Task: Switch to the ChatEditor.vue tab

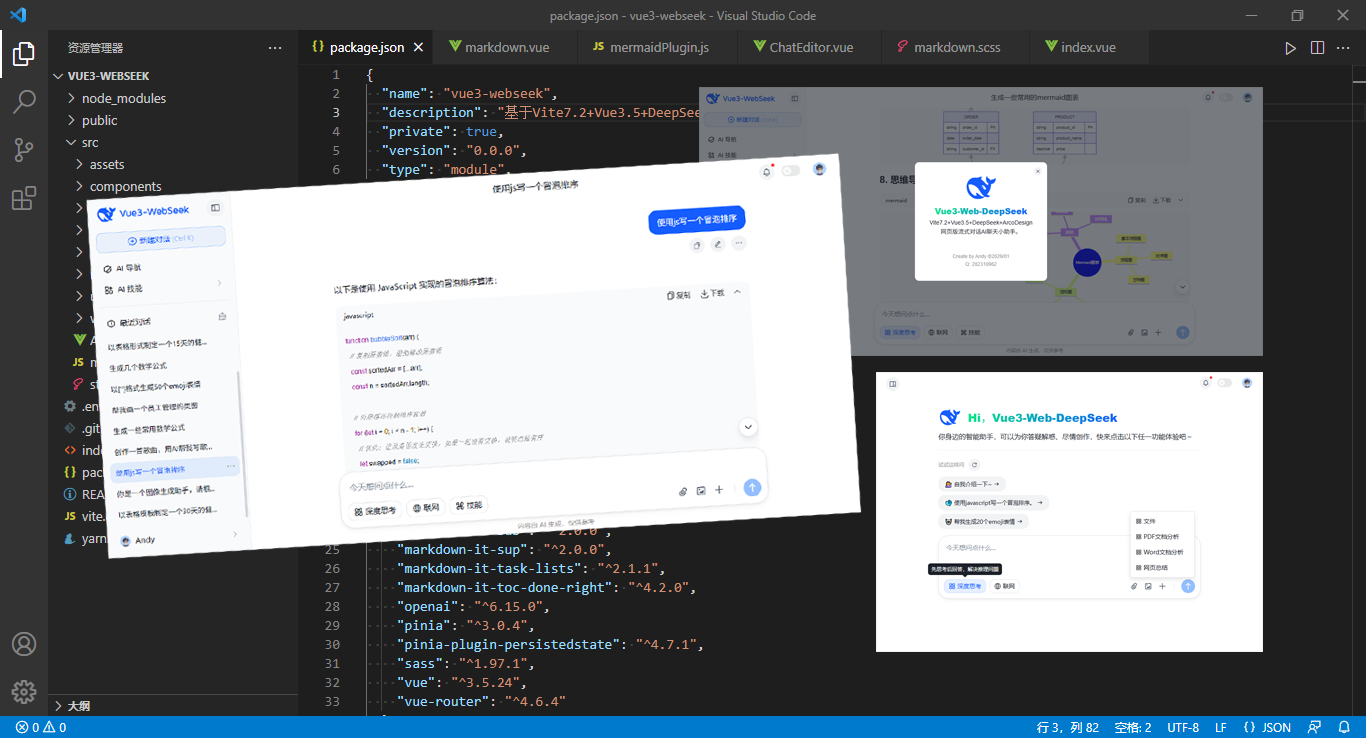Action: click(810, 47)
